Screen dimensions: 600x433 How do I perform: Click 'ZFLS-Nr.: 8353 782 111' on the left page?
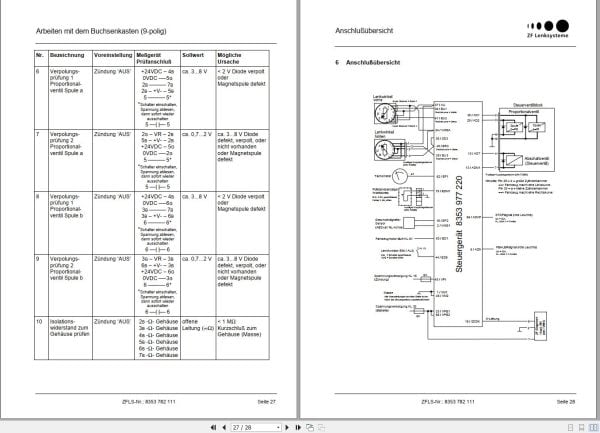click(148, 402)
